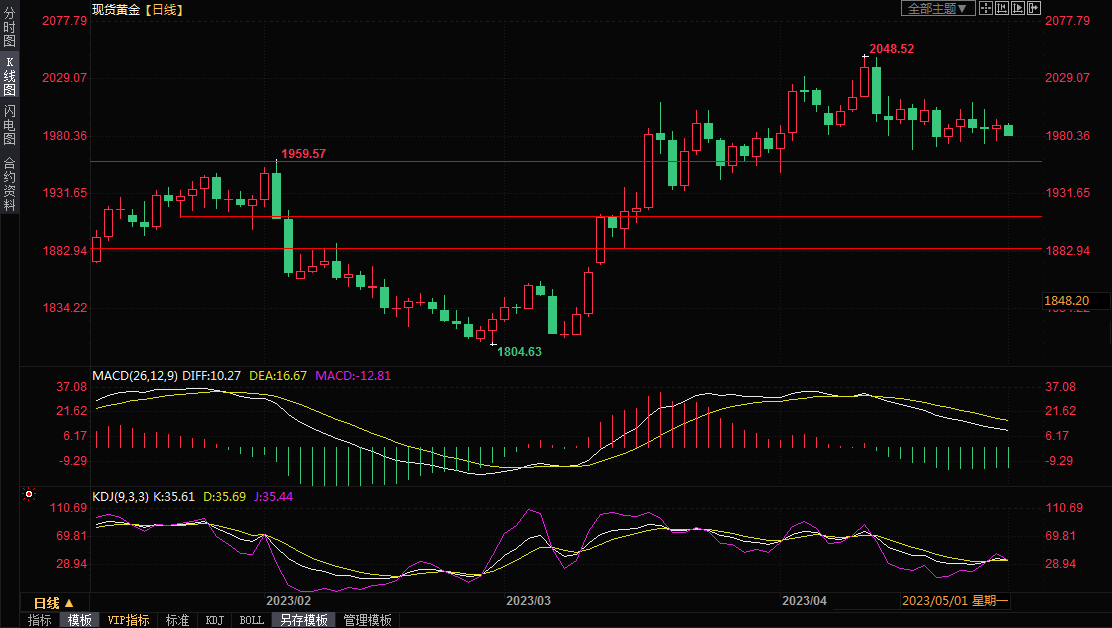The height and width of the screenshot is (628, 1112).
Task: Expand the 日线 period selector
Action: pyautogui.click(x=53, y=603)
